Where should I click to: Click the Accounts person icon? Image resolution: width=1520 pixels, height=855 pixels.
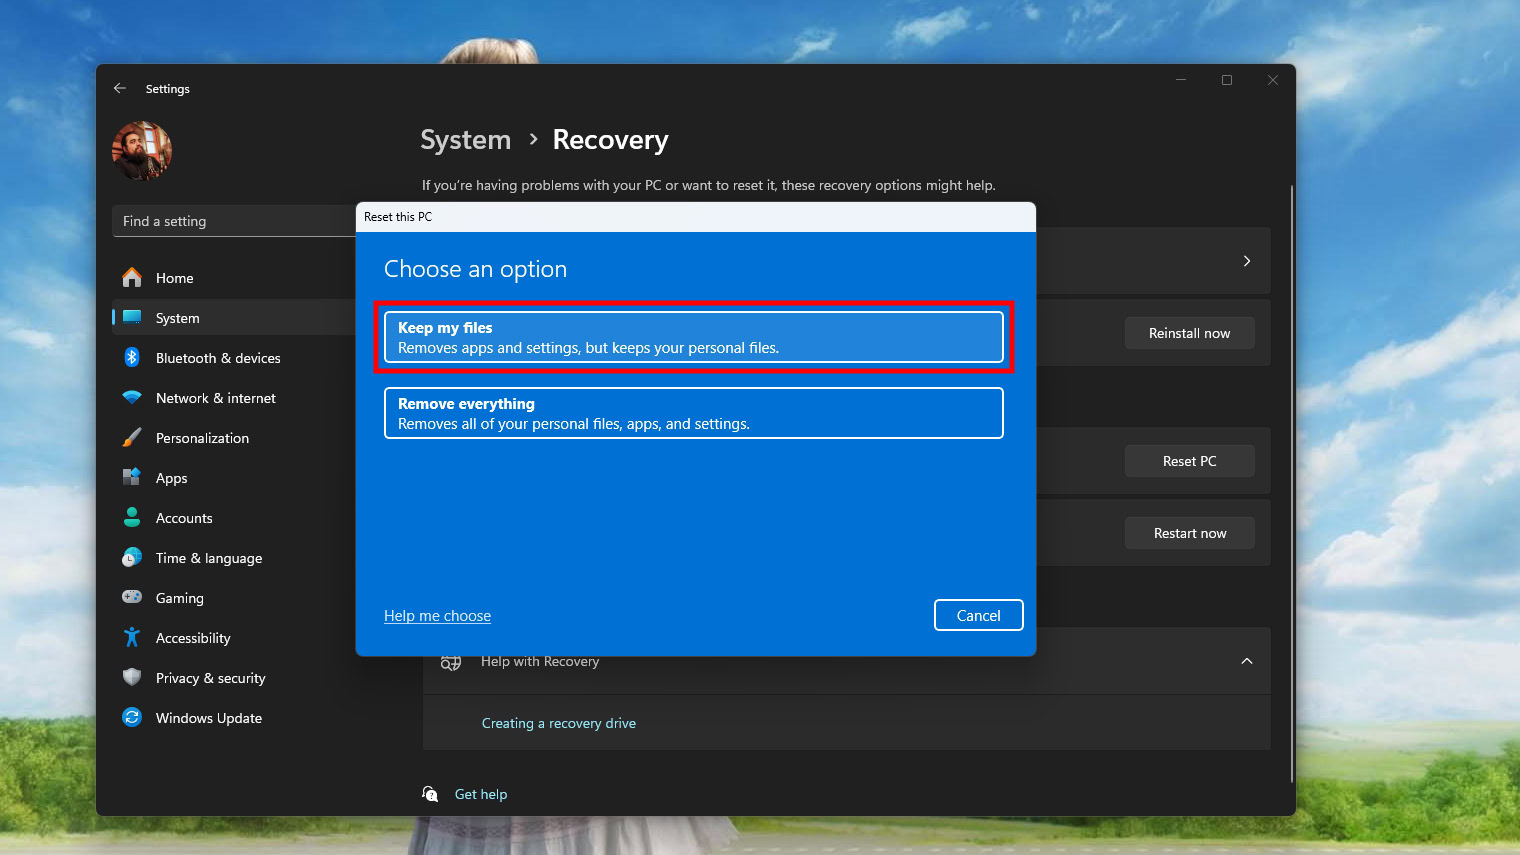point(132,518)
